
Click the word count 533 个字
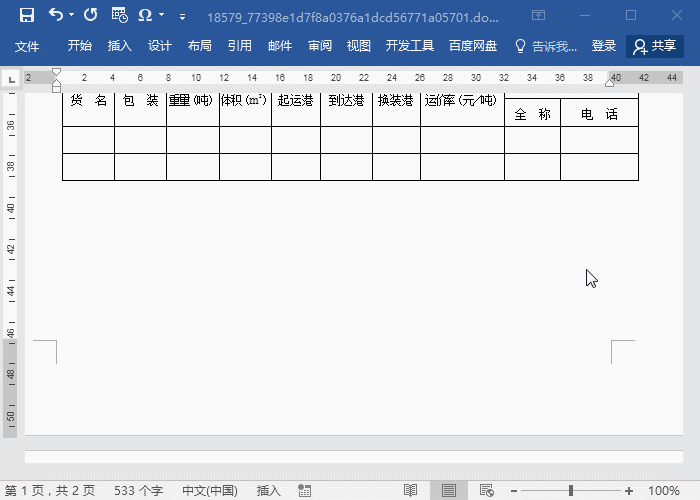point(138,491)
